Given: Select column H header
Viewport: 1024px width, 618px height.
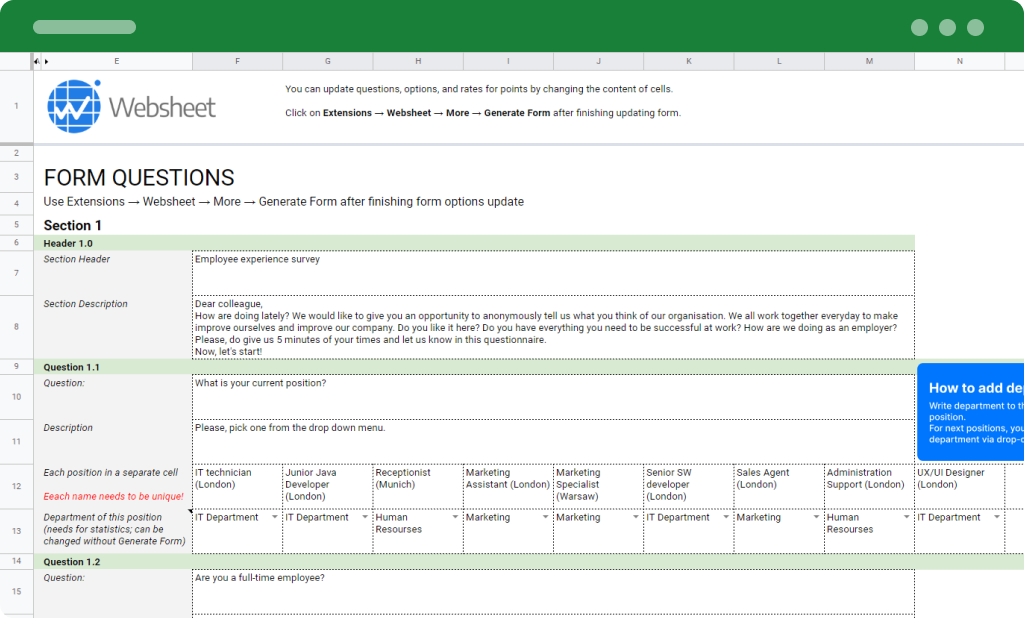Looking at the screenshot, I should point(418,61).
